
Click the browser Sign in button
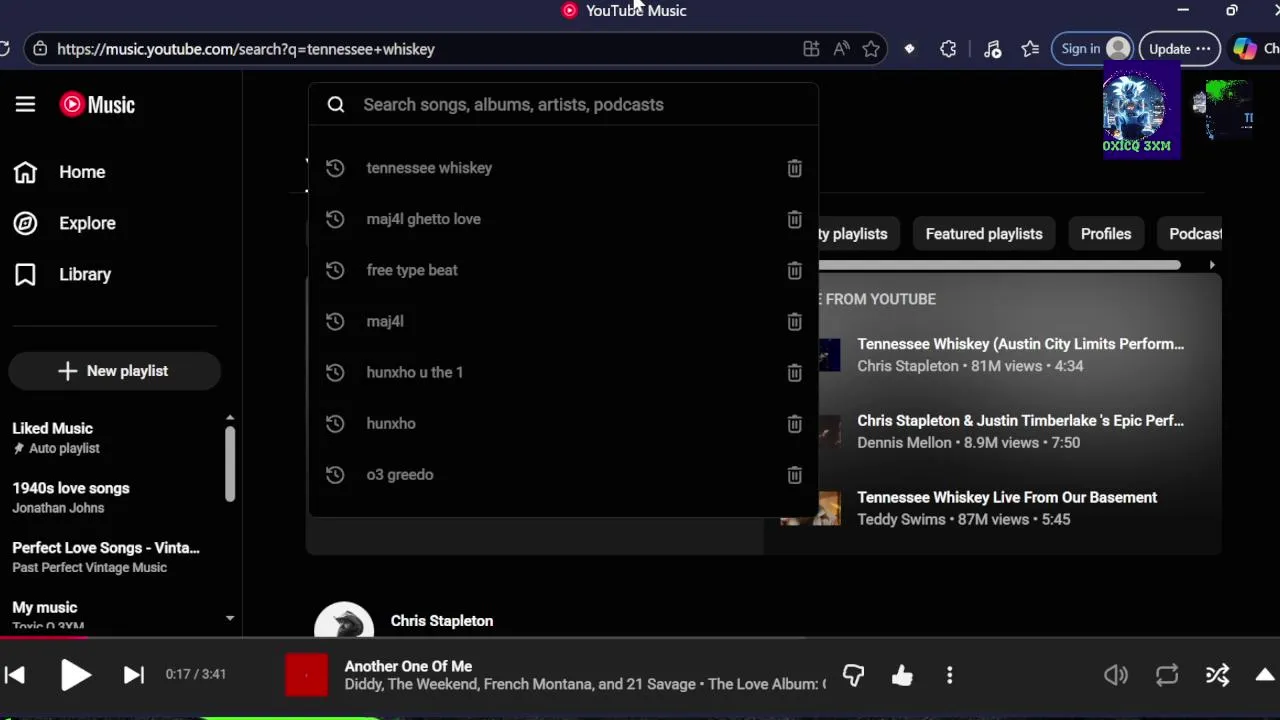pos(1094,49)
